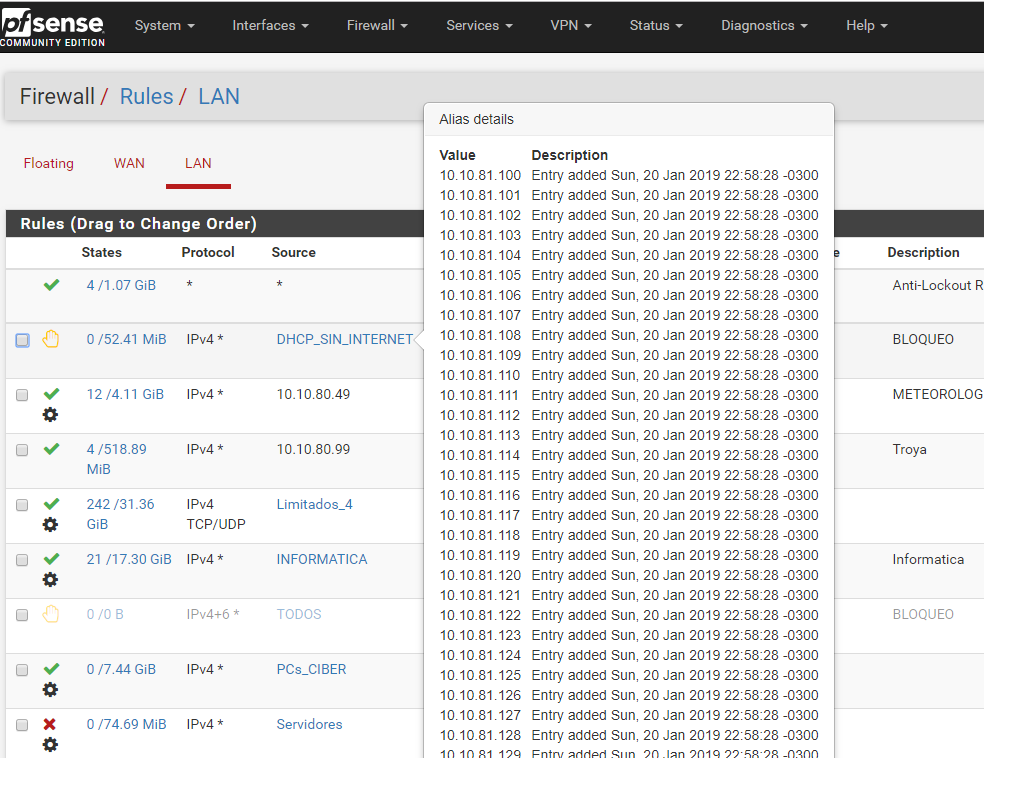Switch to the WAN tab
1021x791 pixels.
point(129,163)
